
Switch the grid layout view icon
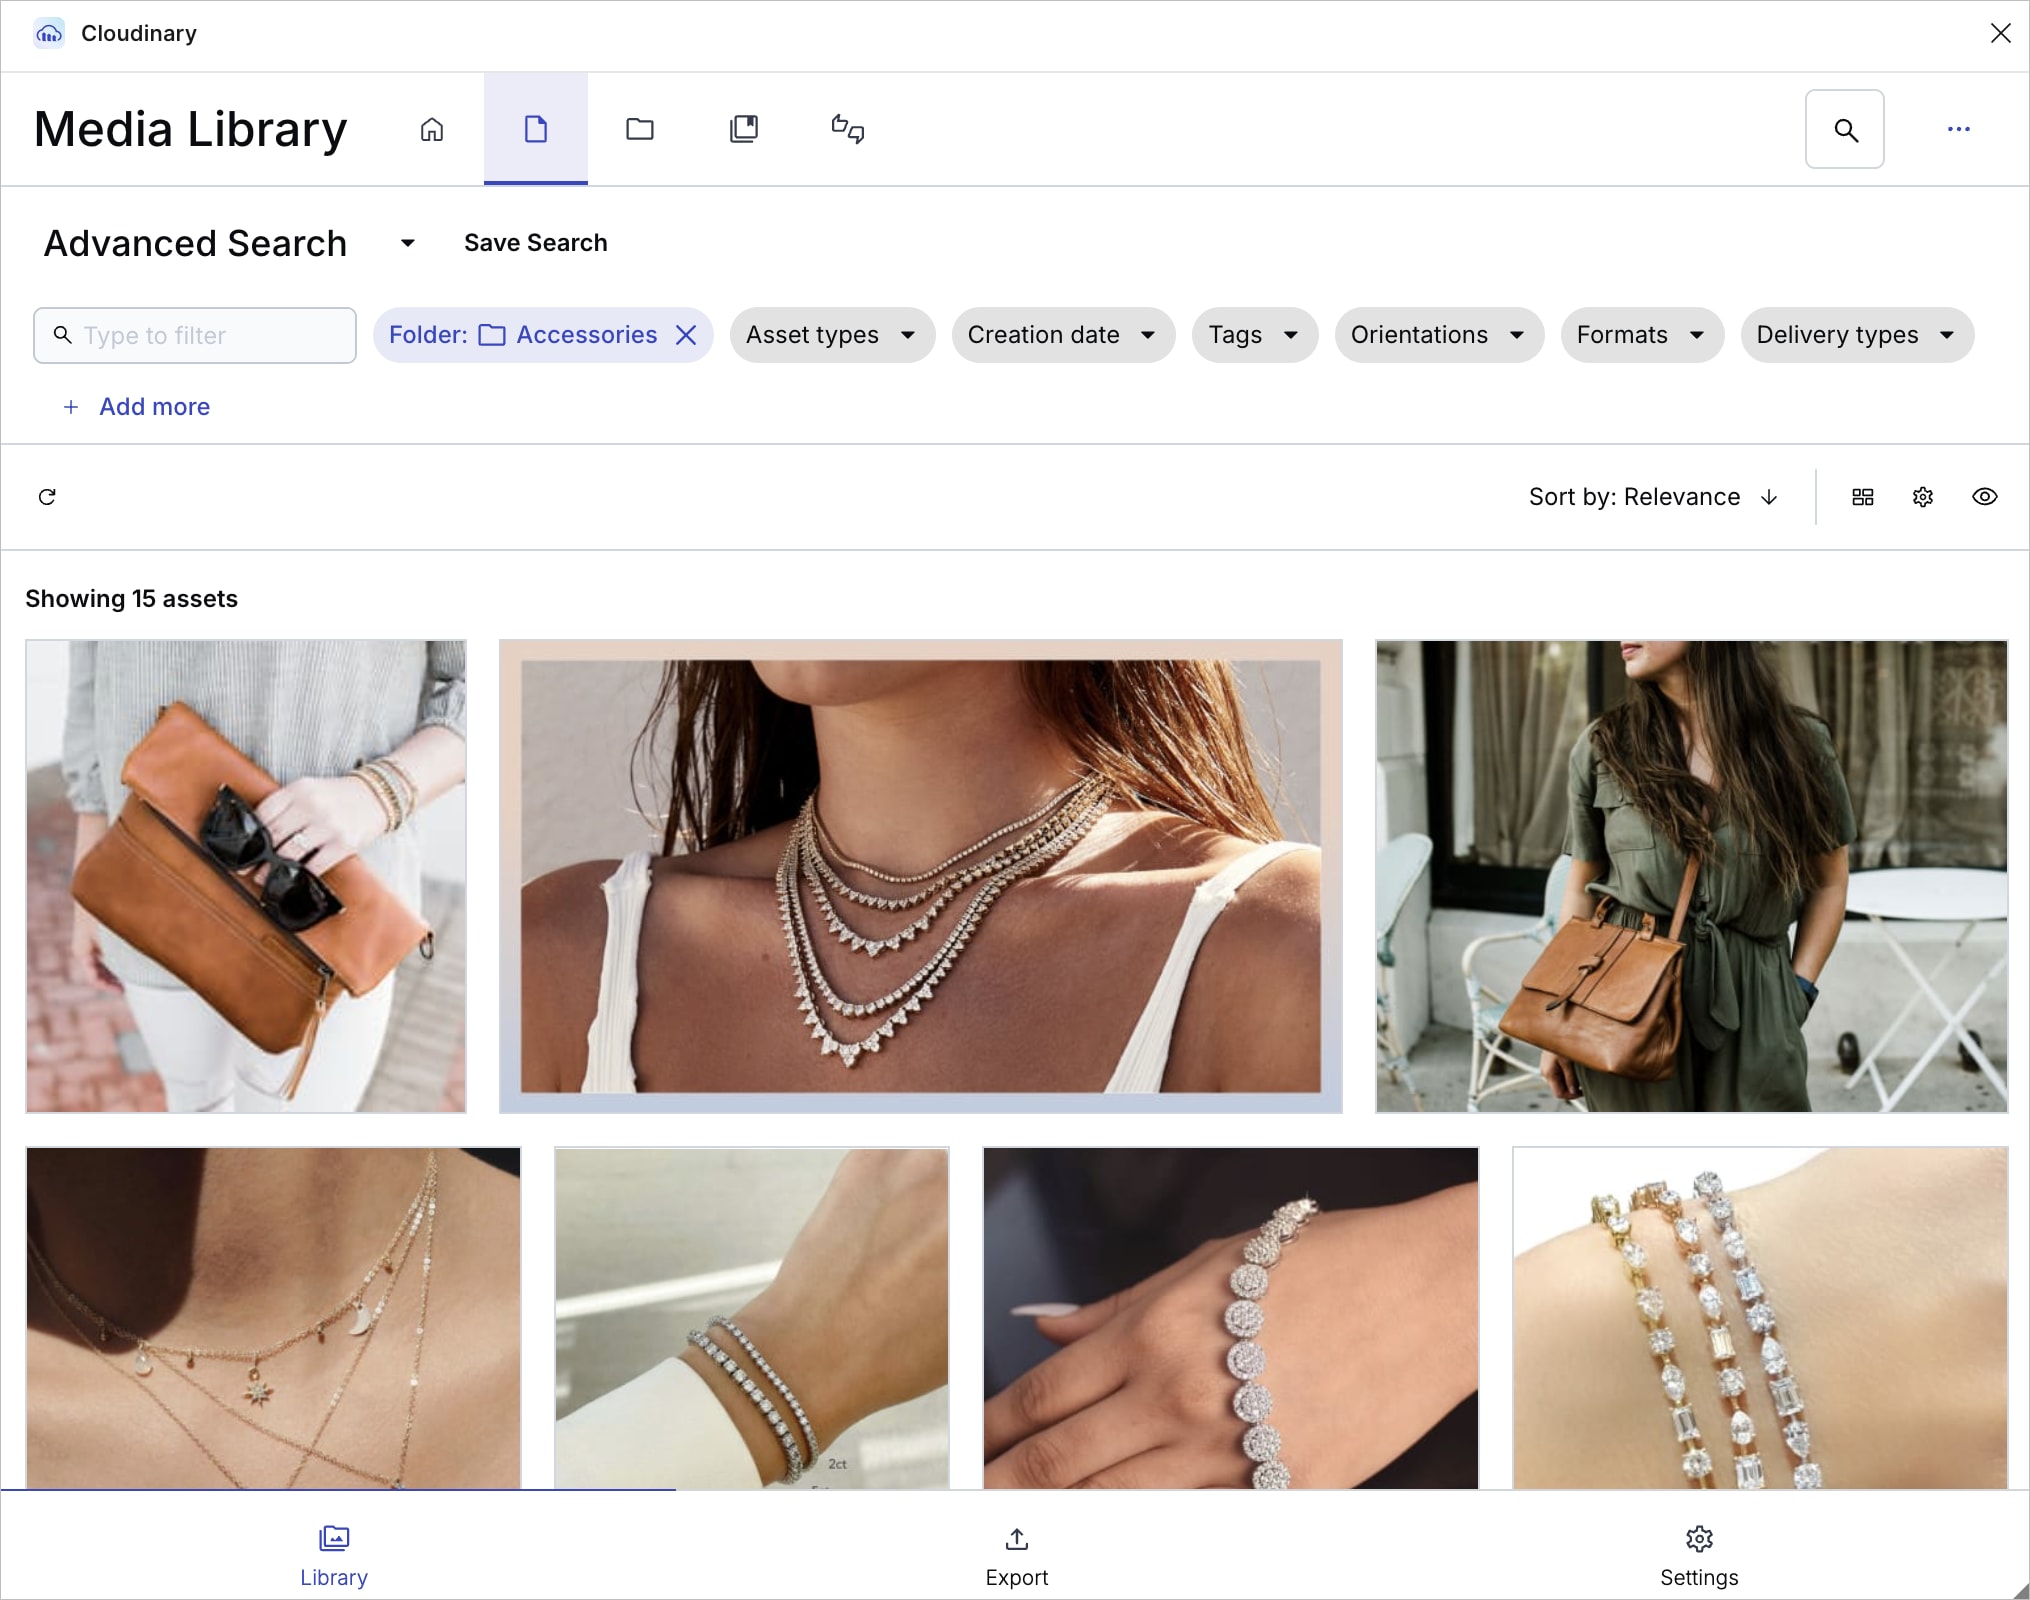(1862, 497)
